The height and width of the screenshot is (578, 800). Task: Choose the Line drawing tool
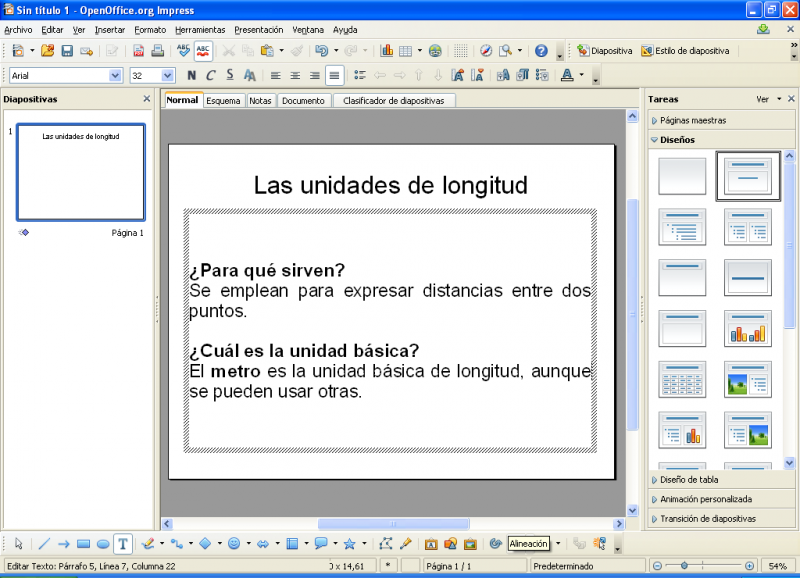coord(44,544)
